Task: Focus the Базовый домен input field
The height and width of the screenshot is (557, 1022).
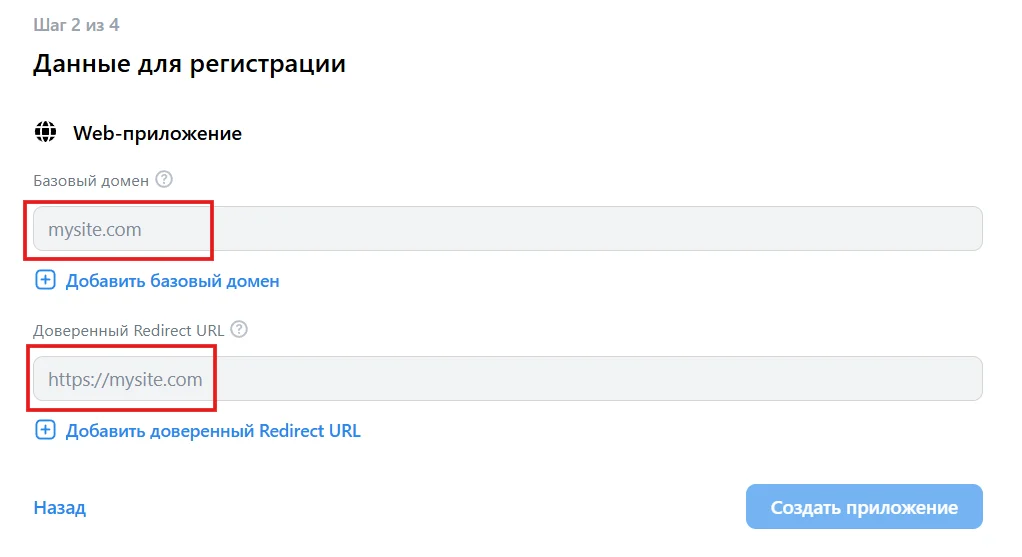Action: [x=507, y=229]
